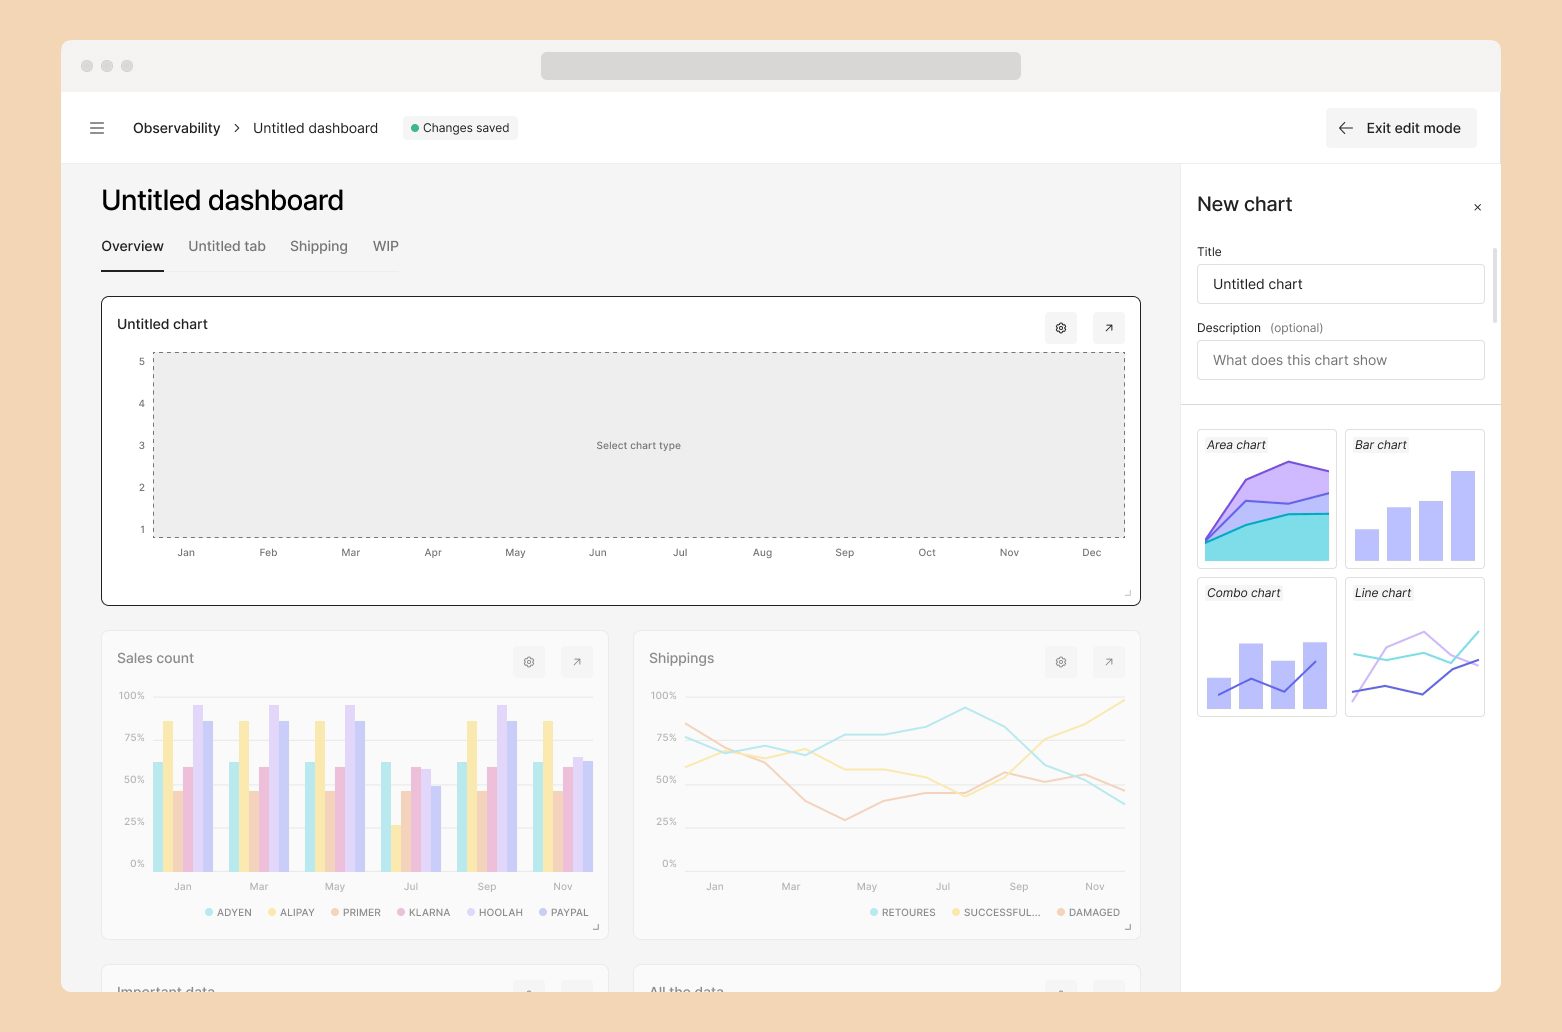Expand Untitled chart with arrow icon
Image resolution: width=1562 pixels, height=1032 pixels.
(1108, 328)
